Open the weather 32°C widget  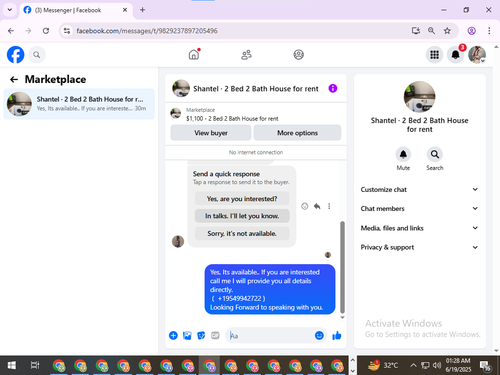tap(383, 365)
